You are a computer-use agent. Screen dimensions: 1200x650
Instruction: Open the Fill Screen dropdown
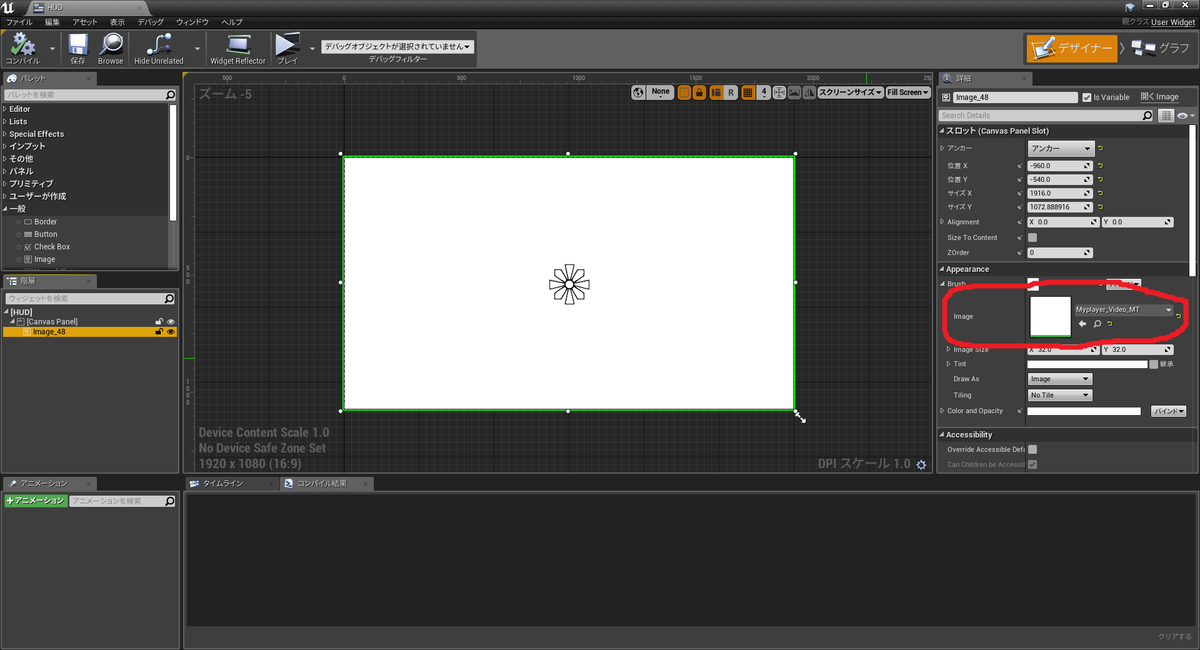[908, 92]
